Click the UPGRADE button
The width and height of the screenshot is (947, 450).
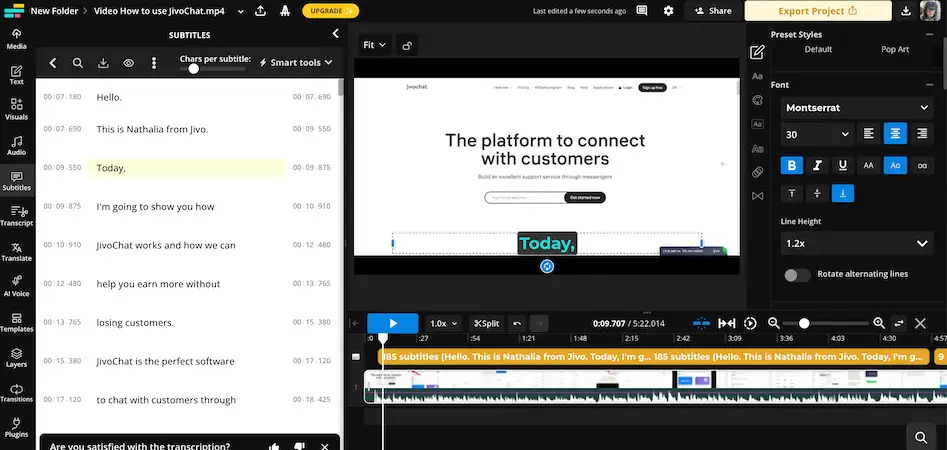pos(330,11)
